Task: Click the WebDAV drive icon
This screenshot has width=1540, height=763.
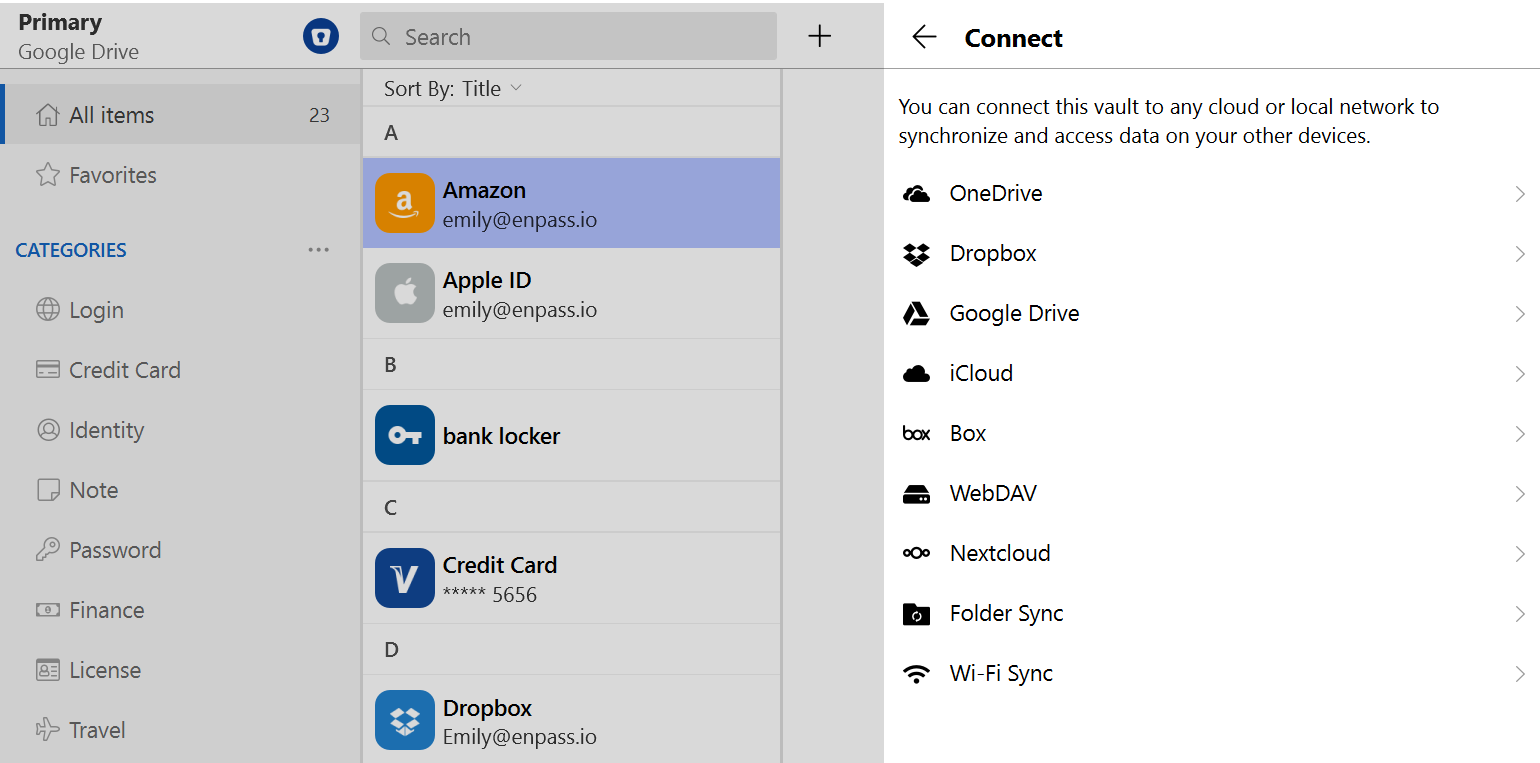Action: [916, 494]
